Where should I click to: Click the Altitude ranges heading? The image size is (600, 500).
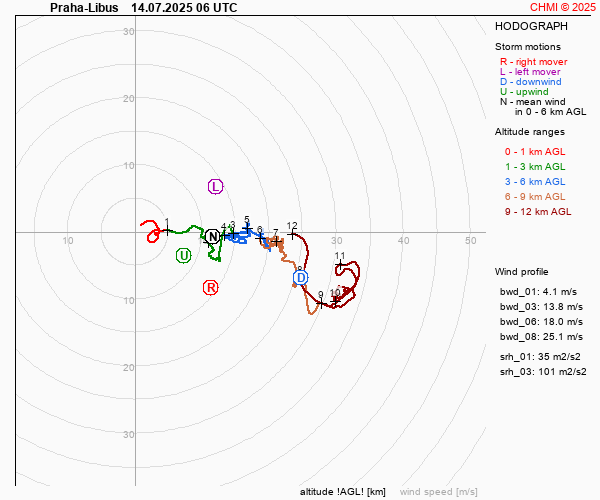(530, 132)
